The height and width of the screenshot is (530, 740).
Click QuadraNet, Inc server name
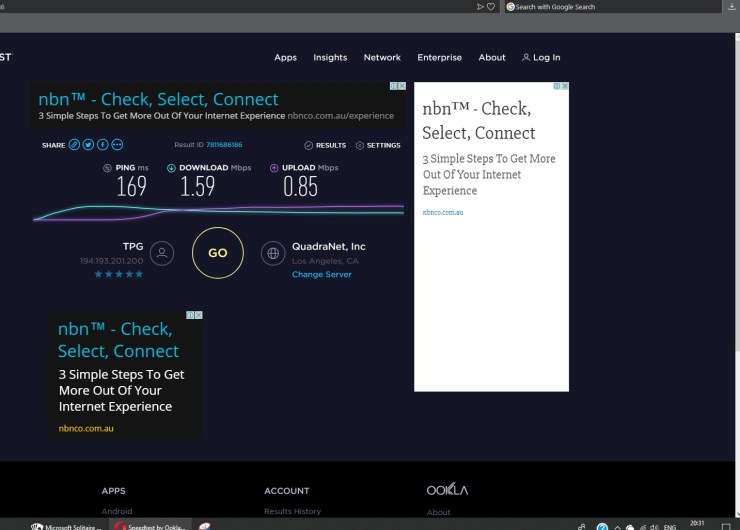pos(328,246)
